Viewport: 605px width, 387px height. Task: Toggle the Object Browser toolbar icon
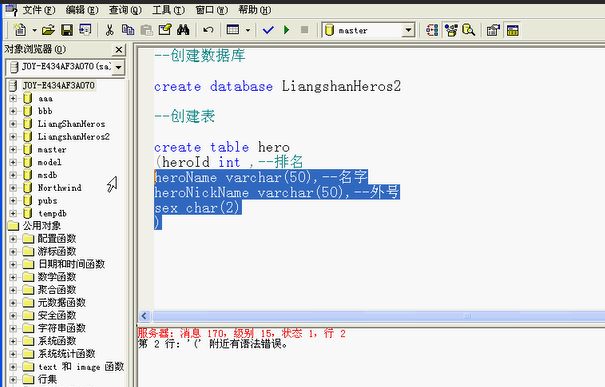(450, 30)
